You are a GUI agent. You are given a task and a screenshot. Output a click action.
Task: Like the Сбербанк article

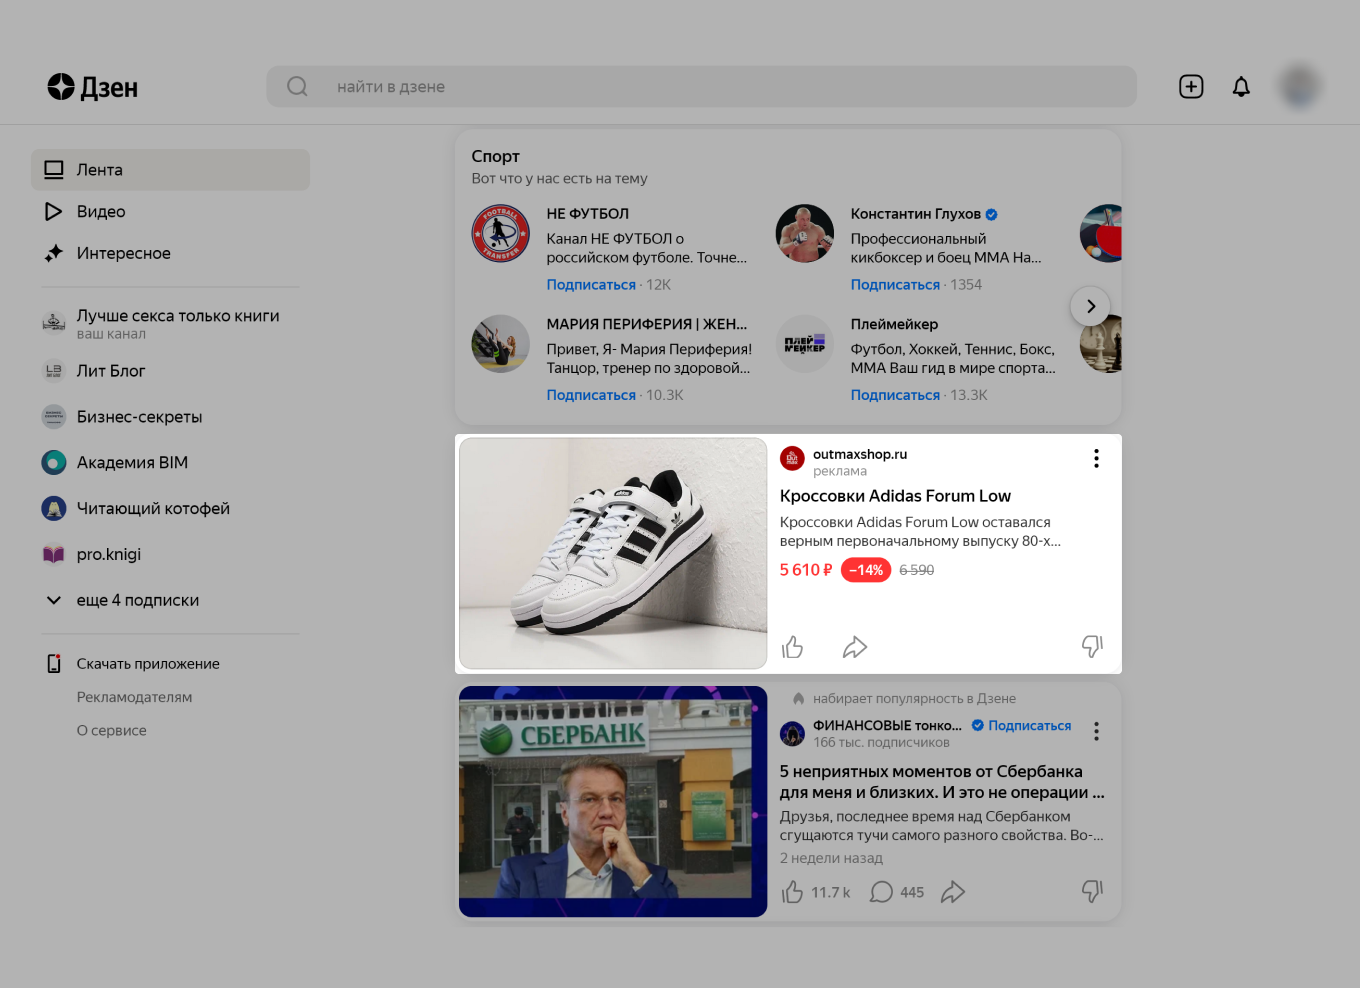point(793,892)
